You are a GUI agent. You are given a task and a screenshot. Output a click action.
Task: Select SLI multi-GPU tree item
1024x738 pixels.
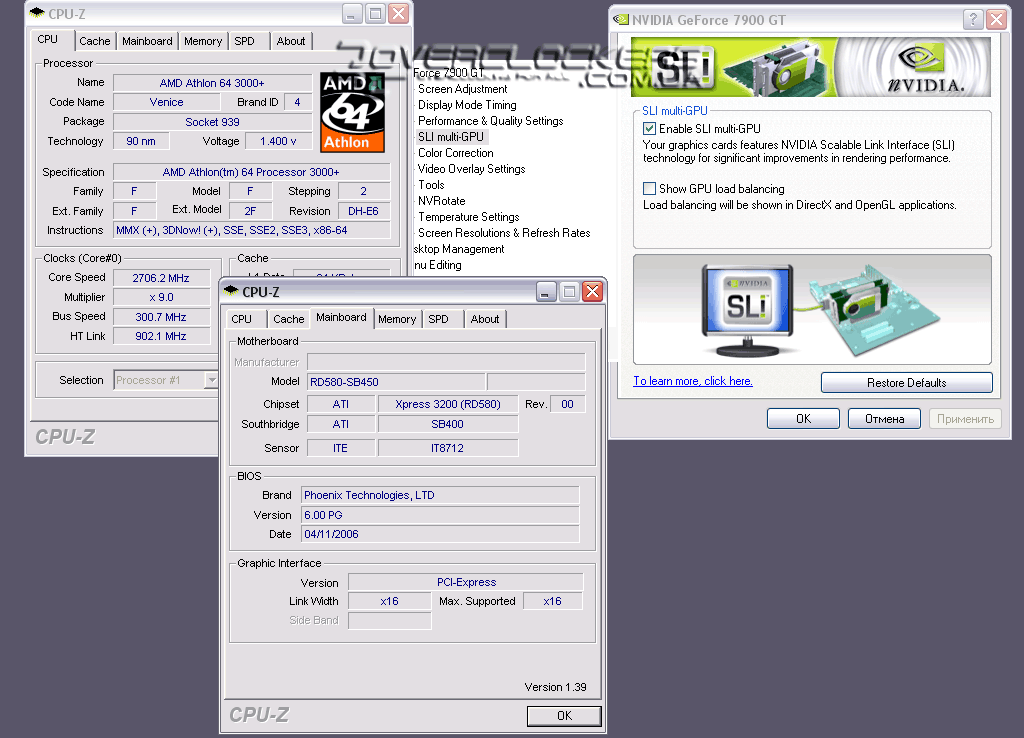coord(451,136)
